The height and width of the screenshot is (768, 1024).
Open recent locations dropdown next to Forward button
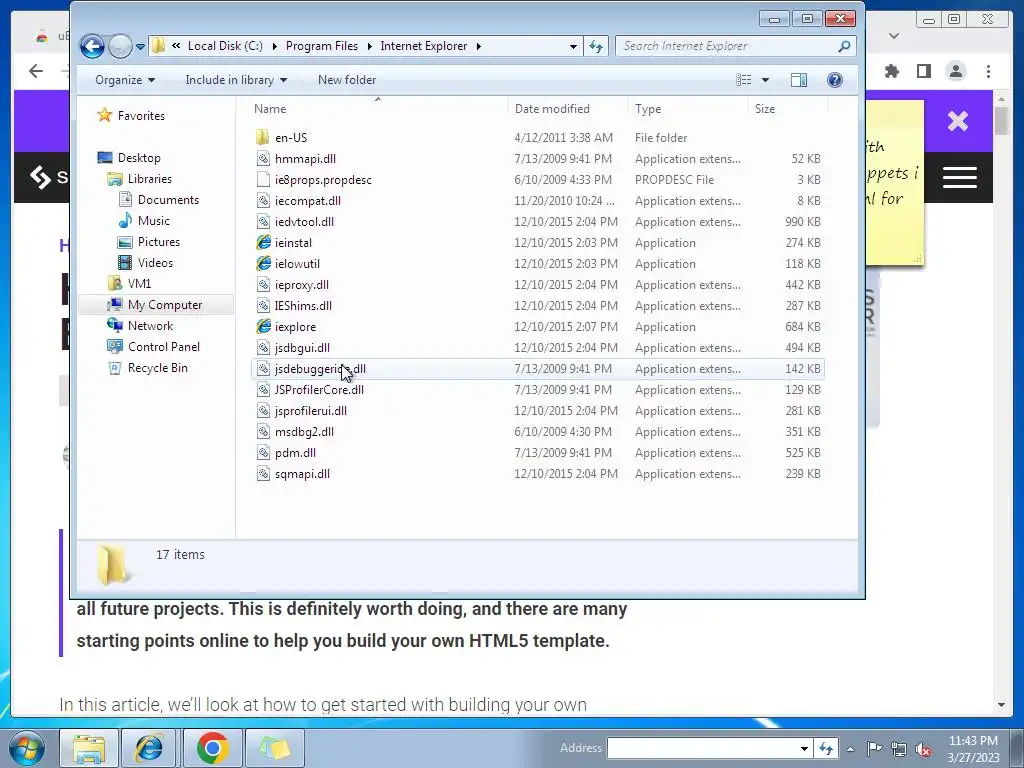pyautogui.click(x=140, y=46)
